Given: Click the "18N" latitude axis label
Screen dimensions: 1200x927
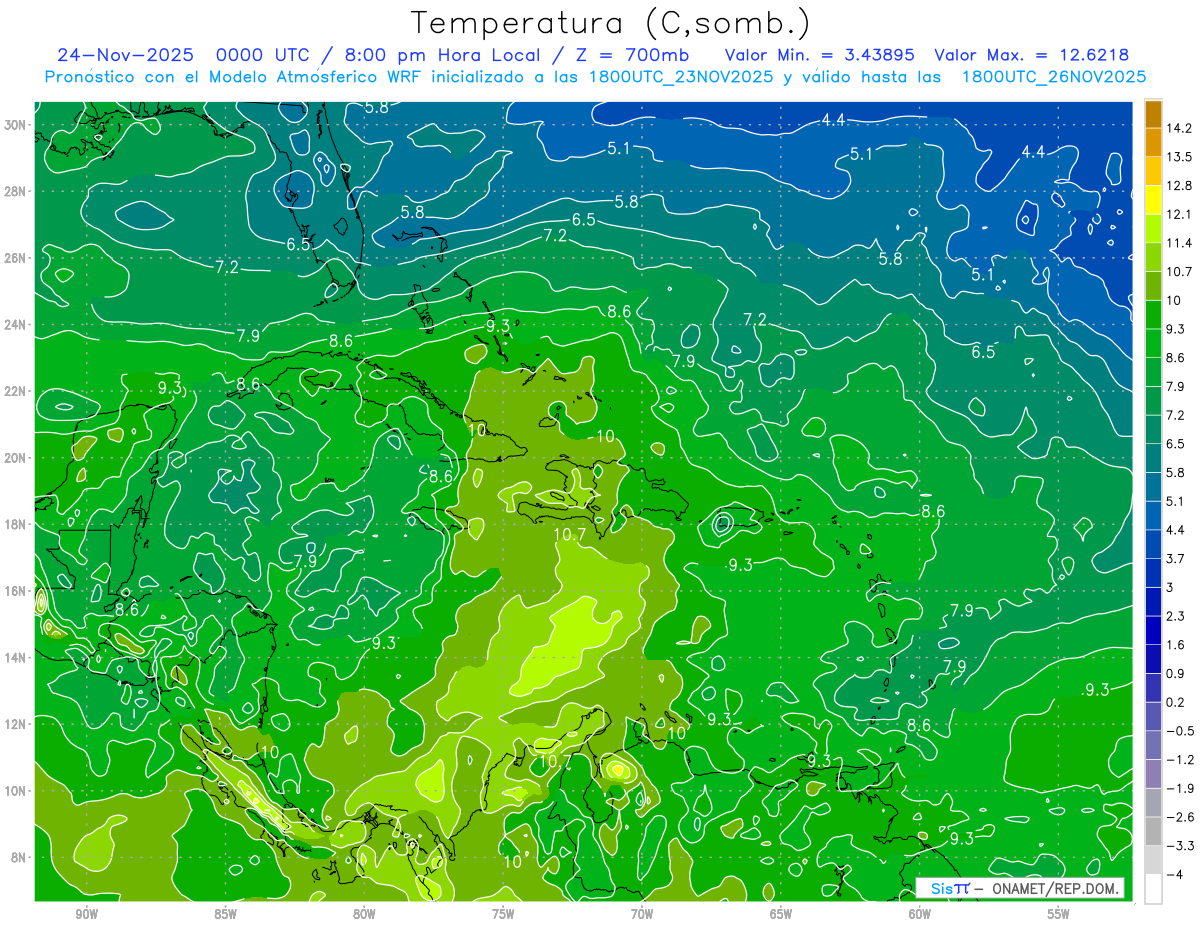Looking at the screenshot, I should [16, 524].
